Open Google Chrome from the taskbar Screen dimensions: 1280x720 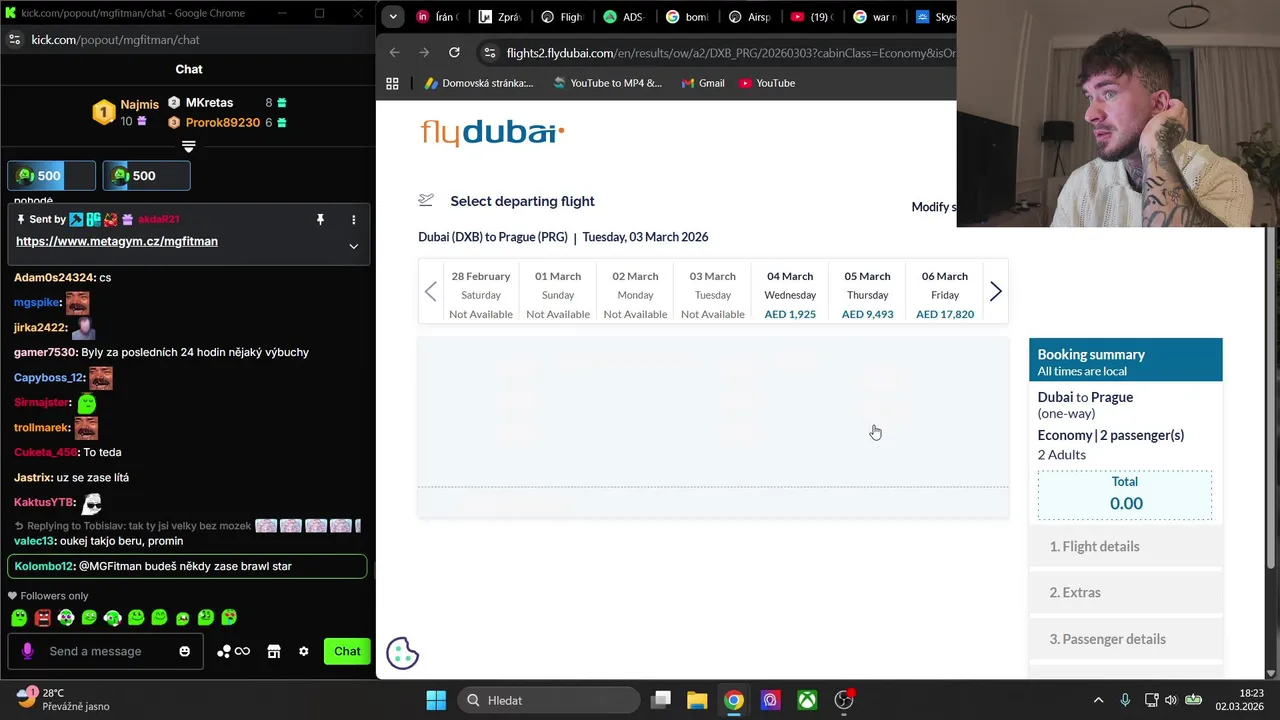coord(734,700)
